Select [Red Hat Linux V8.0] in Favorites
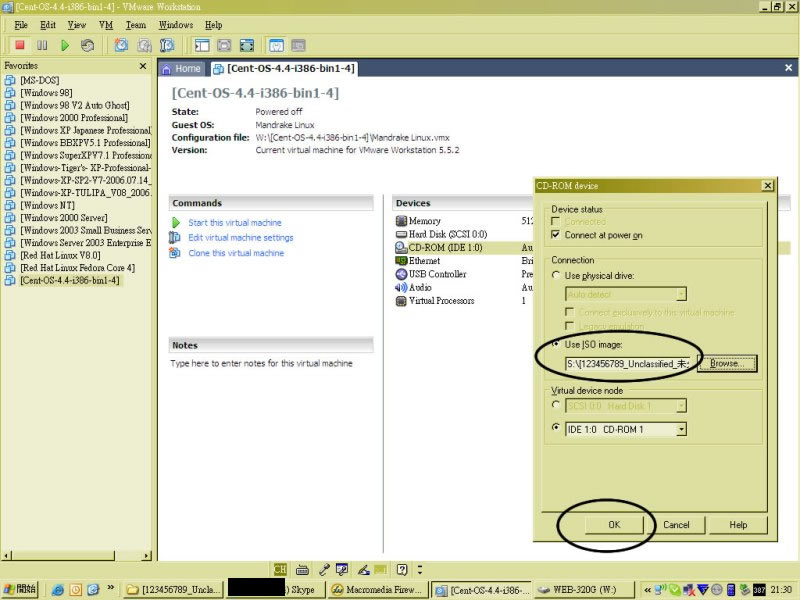 (60, 256)
